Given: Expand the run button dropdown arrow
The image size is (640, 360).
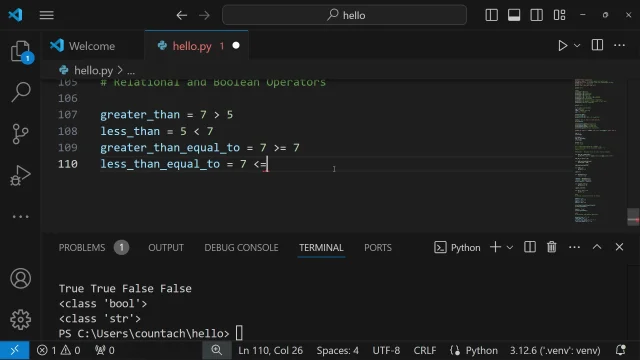Looking at the screenshot, I should pos(577,46).
